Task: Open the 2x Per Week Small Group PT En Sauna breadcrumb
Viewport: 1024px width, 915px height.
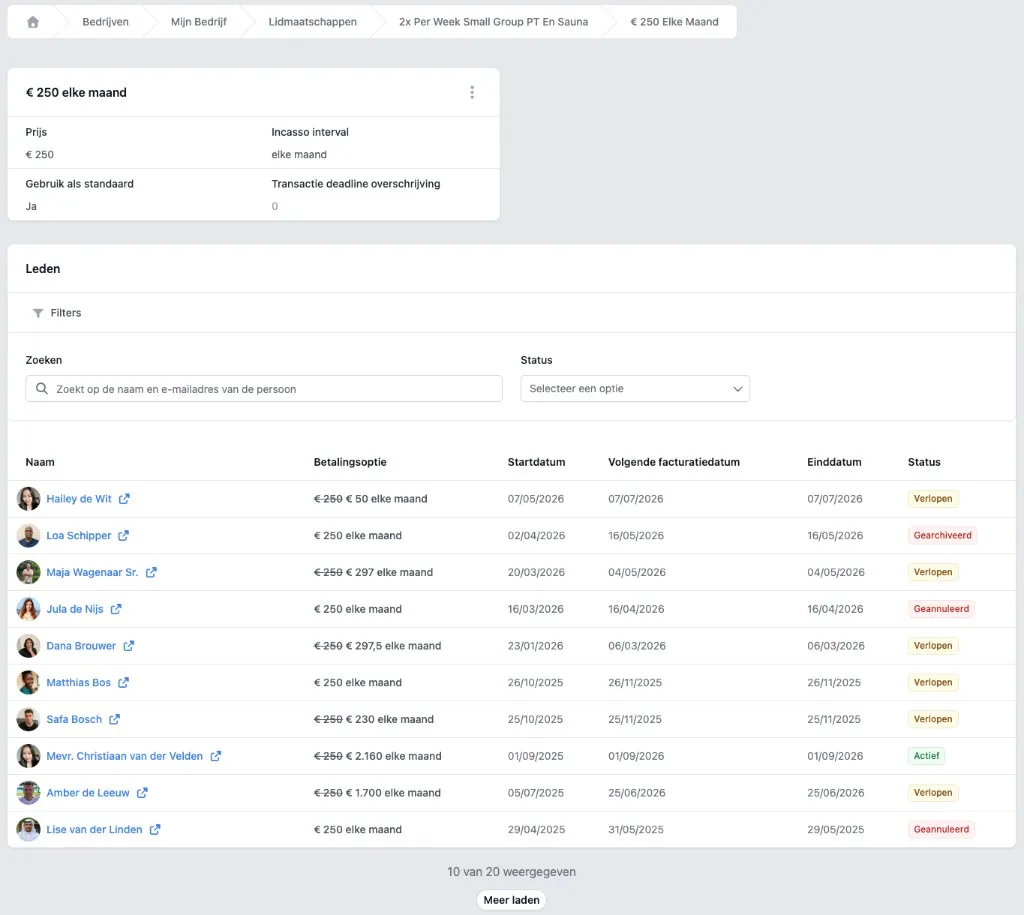Action: click(493, 22)
